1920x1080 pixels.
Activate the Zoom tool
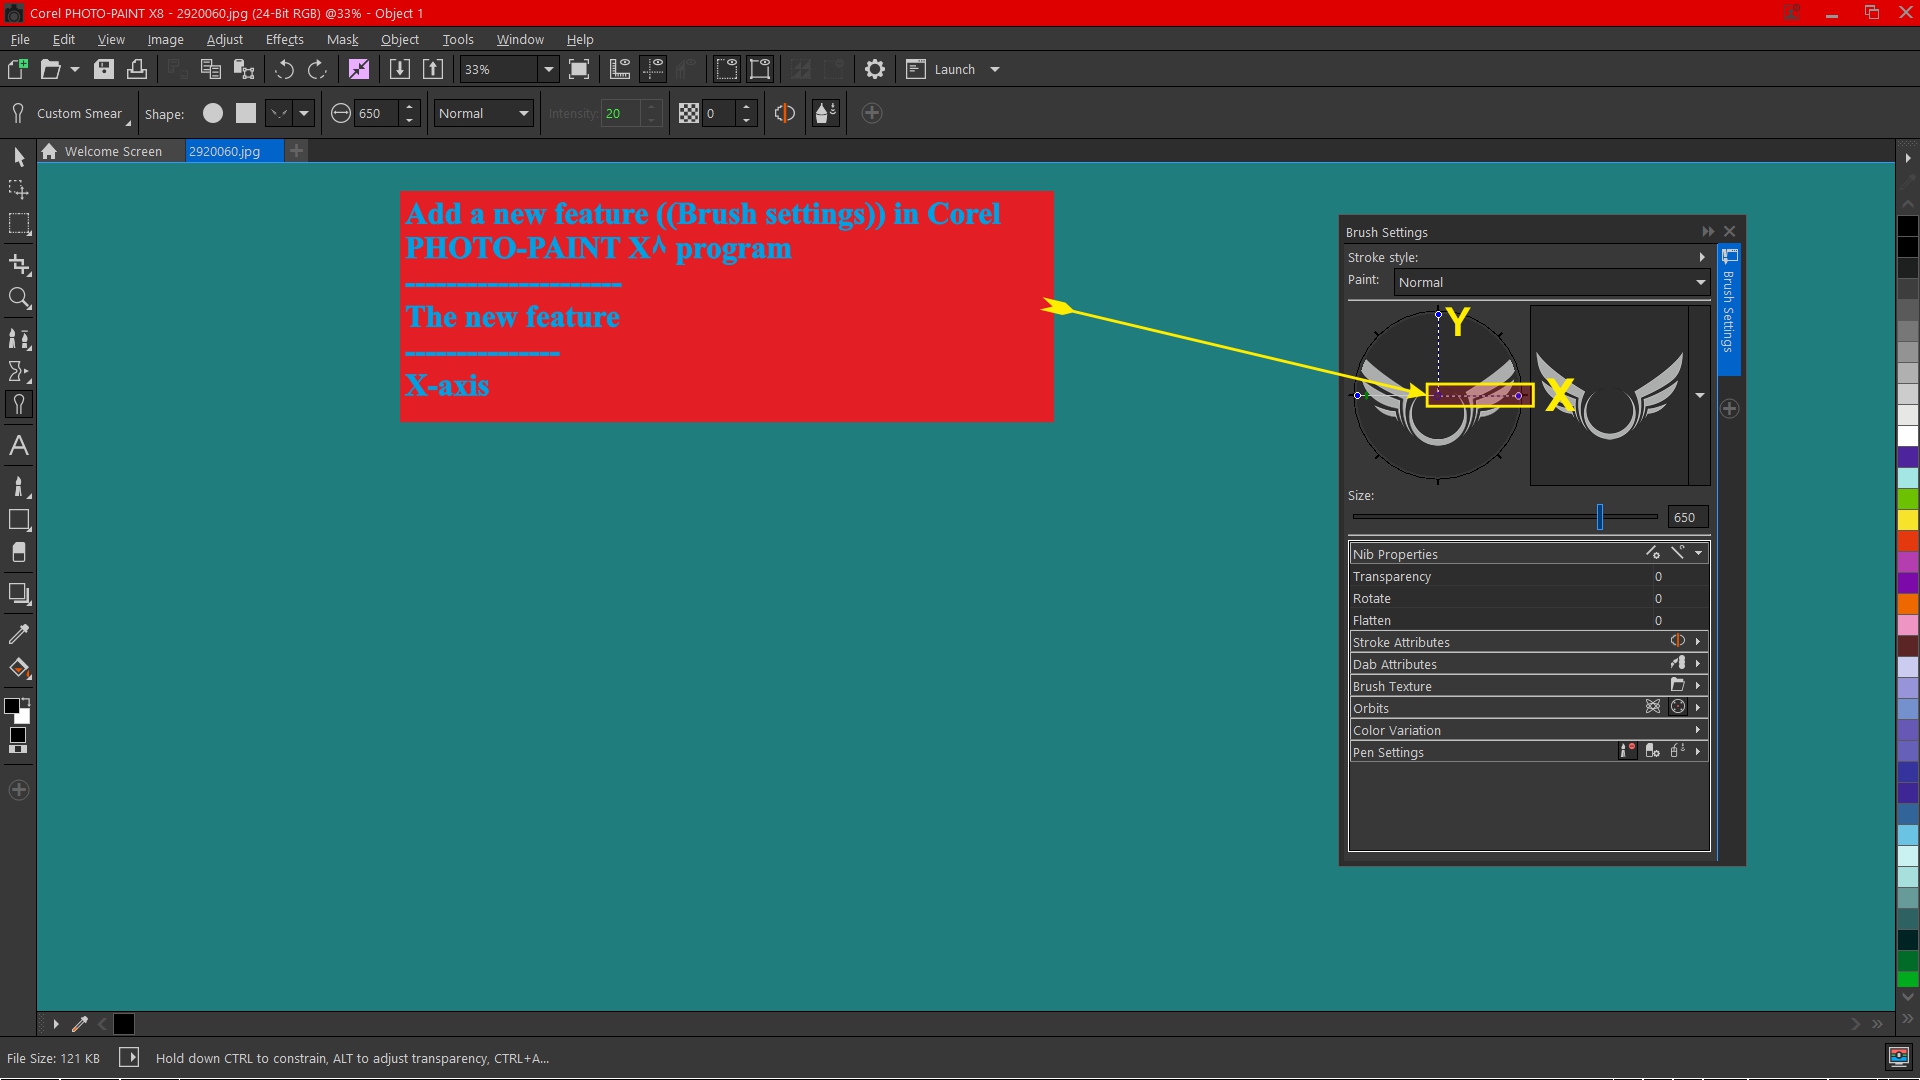[19, 298]
